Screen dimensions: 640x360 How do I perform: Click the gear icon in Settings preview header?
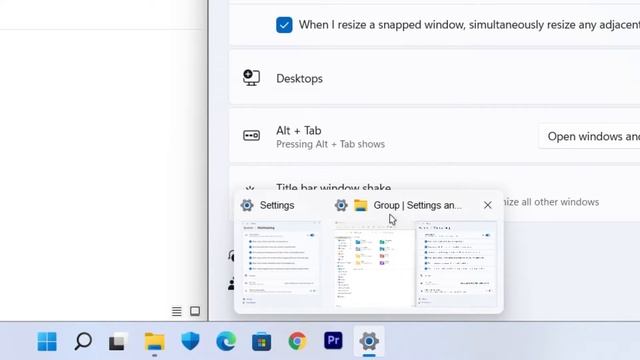(247, 205)
